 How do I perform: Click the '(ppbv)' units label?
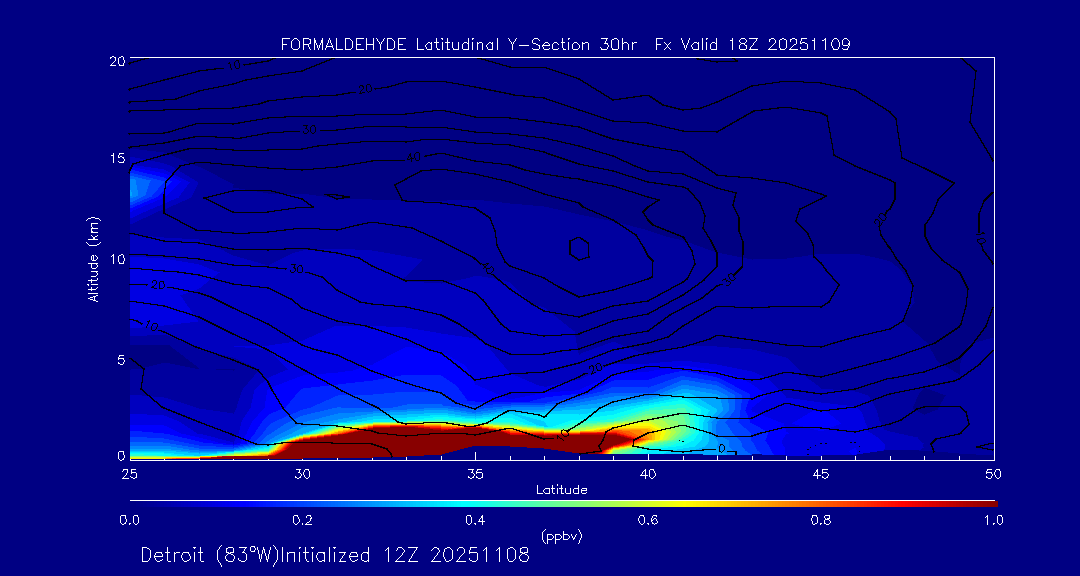(x=562, y=537)
